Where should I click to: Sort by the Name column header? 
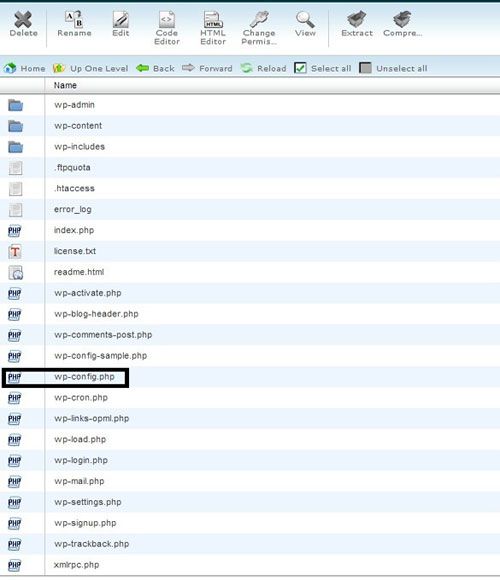pyautogui.click(x=65, y=85)
